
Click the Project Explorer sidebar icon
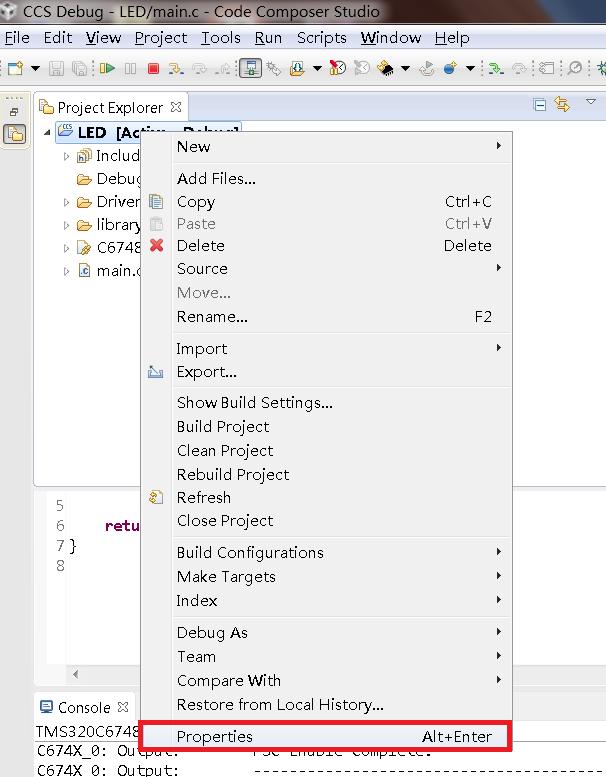point(15,134)
